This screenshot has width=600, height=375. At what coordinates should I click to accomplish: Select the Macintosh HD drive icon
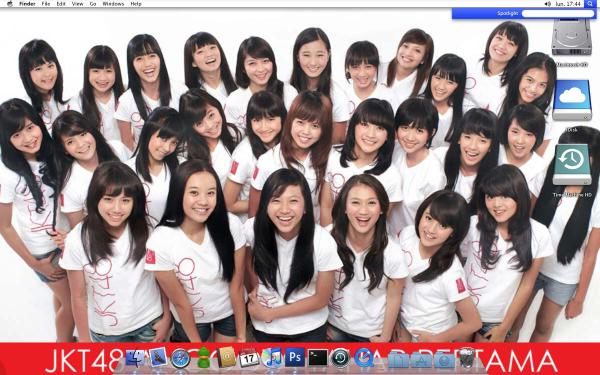[572, 37]
